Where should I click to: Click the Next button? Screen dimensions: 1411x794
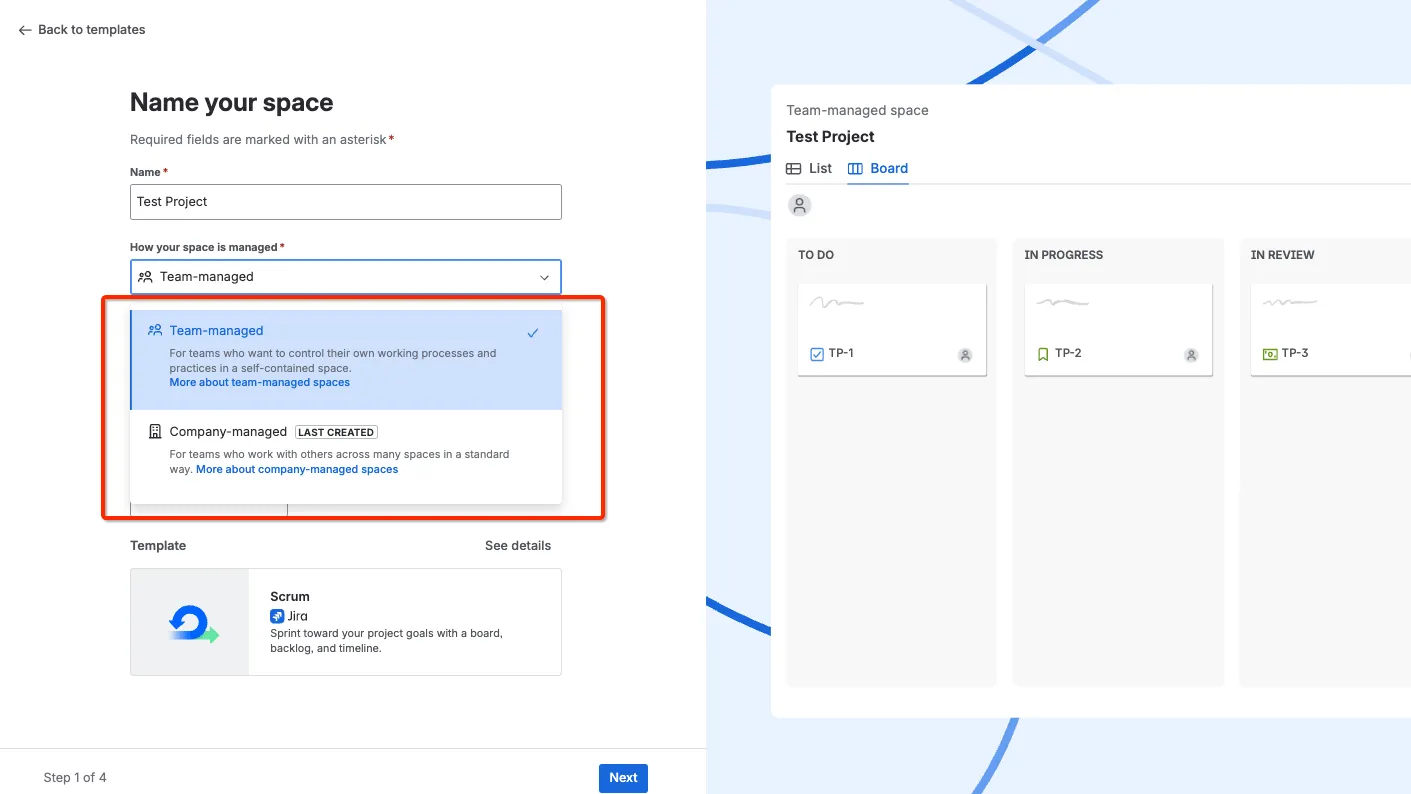pos(623,778)
